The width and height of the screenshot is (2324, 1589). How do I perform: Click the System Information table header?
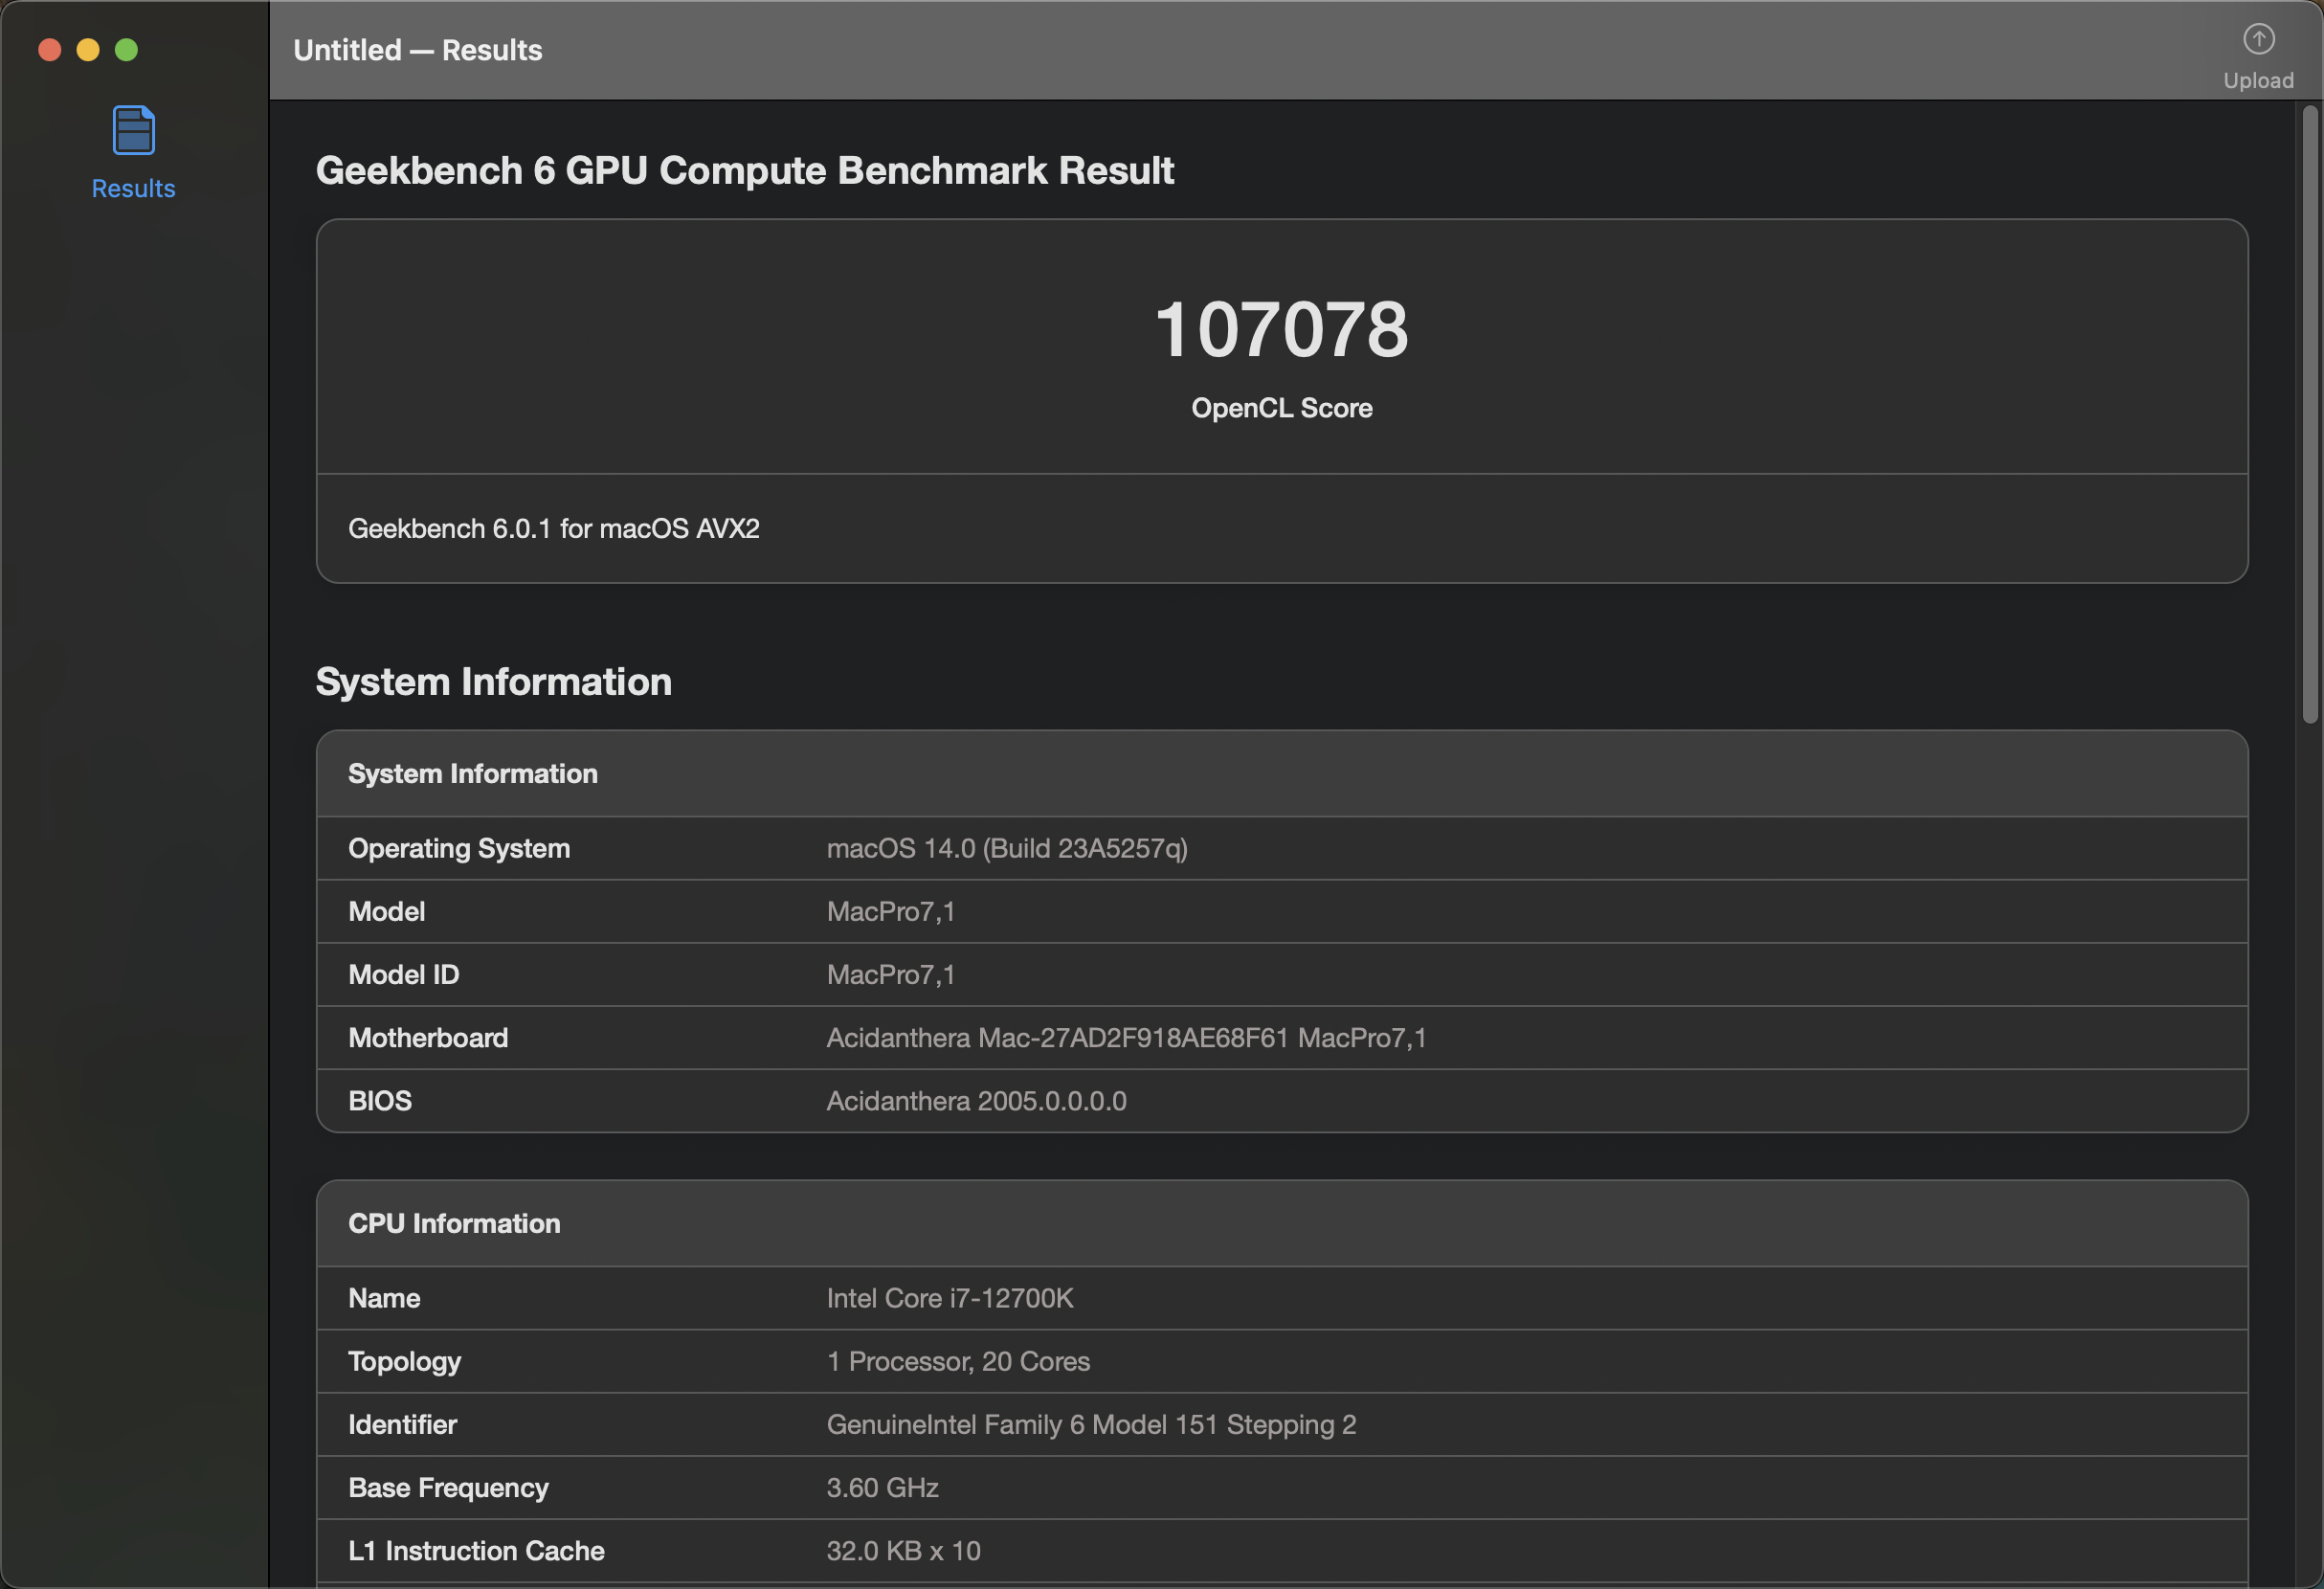point(472,773)
